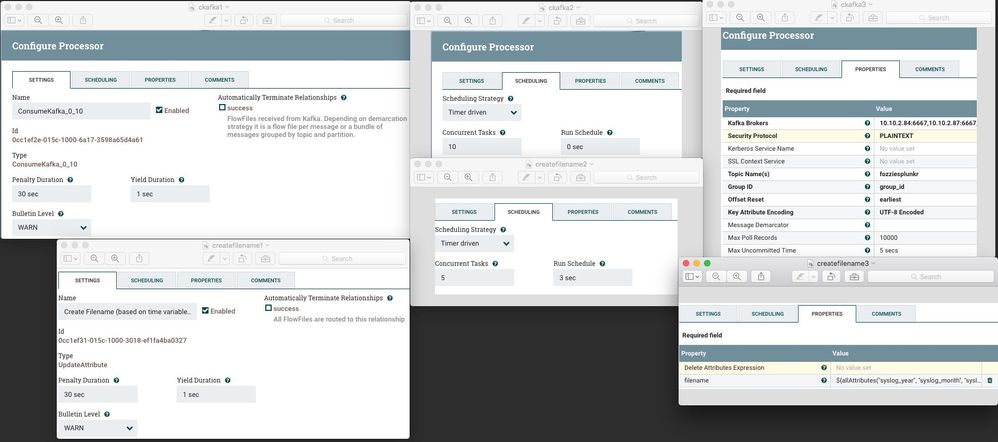This screenshot has width=998, height=442.
Task: Show markup toolbox in ckafka1 window
Action: point(267,20)
